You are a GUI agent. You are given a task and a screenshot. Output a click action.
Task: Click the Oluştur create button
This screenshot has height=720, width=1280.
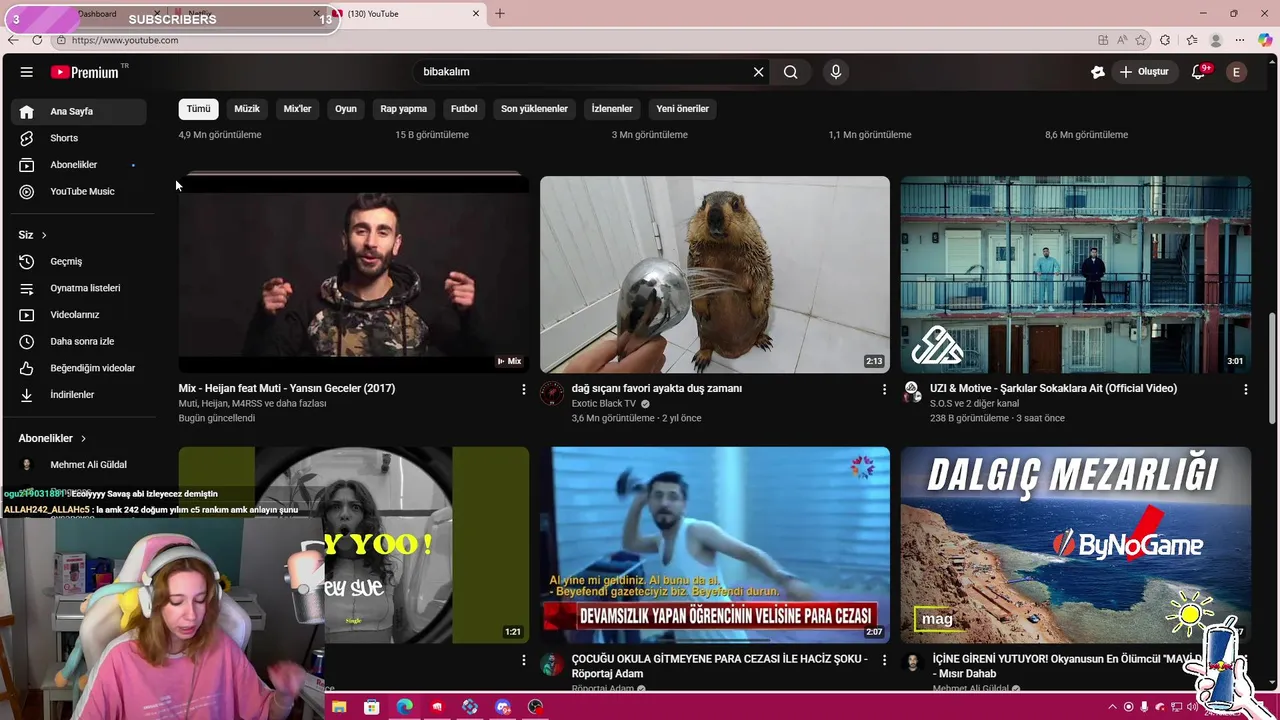(x=1144, y=72)
